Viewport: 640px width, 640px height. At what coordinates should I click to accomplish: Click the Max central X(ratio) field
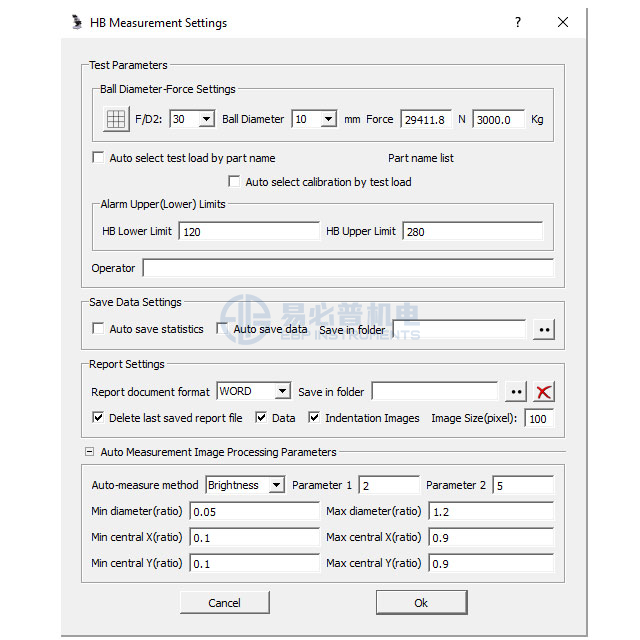(491, 538)
